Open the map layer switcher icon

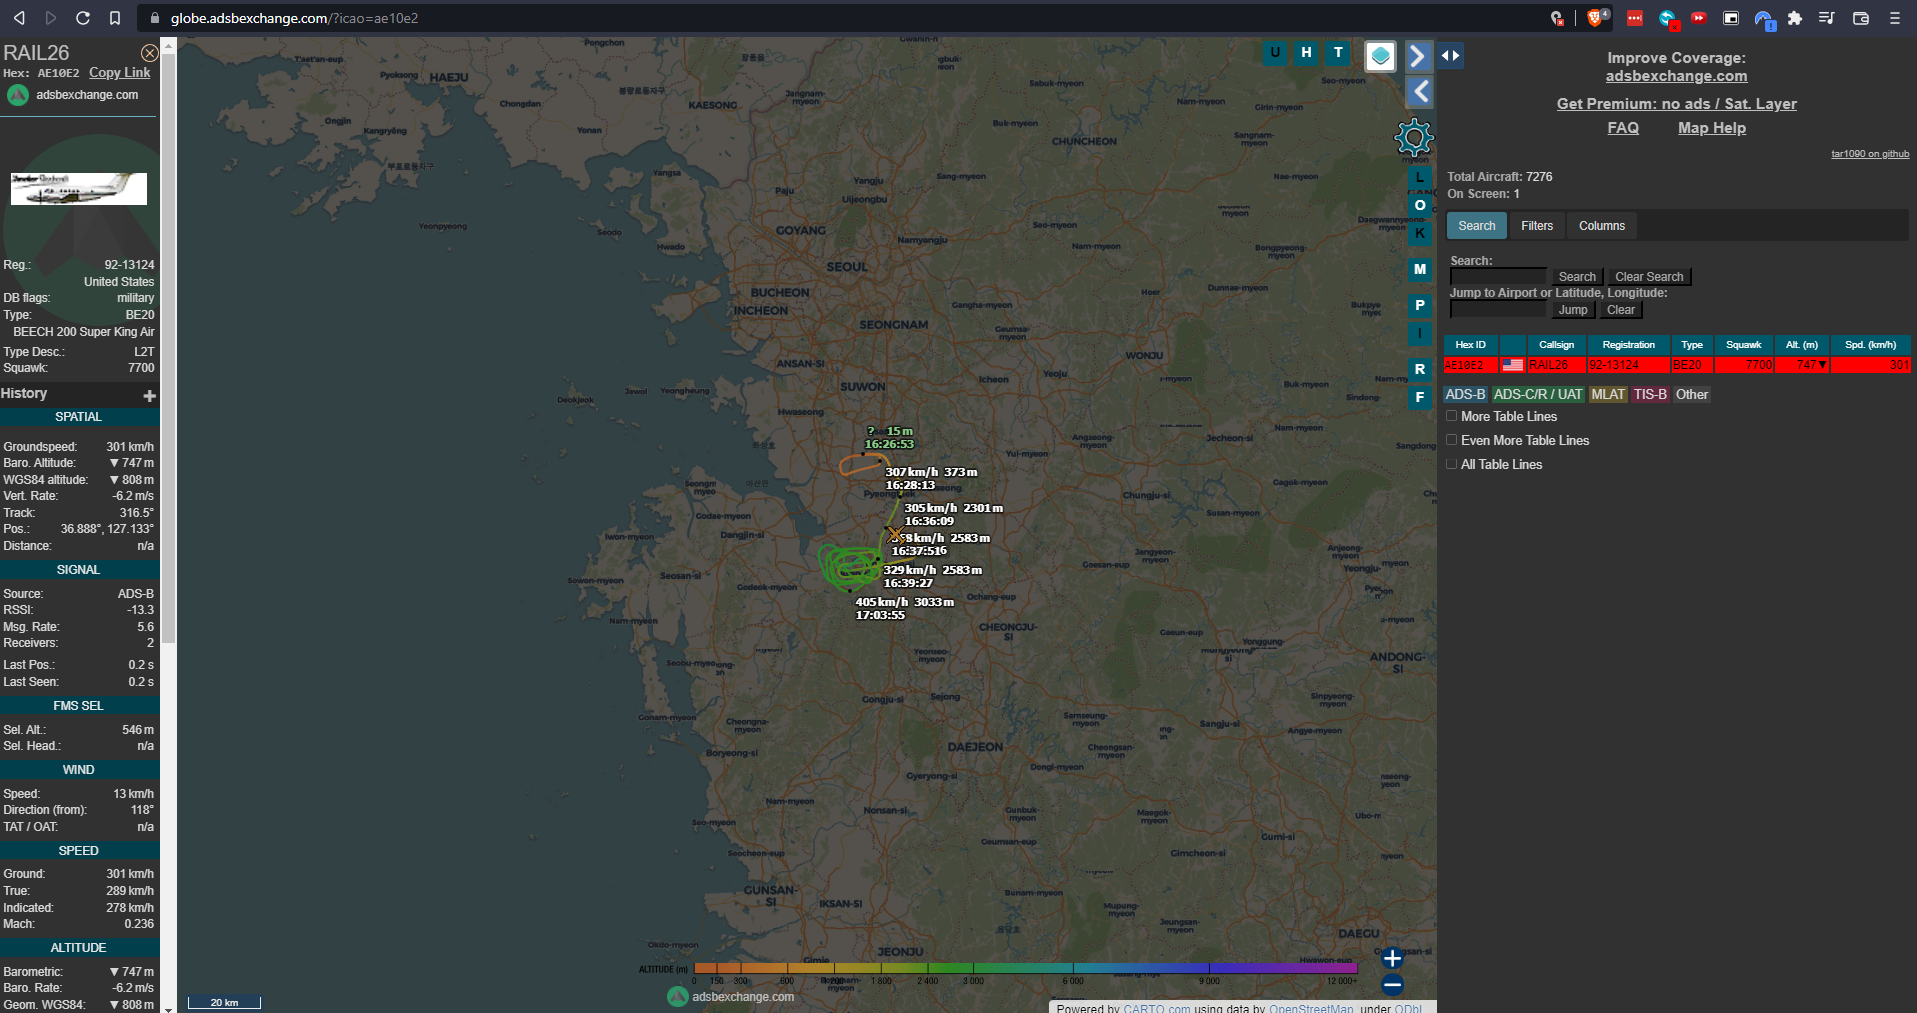[1381, 56]
